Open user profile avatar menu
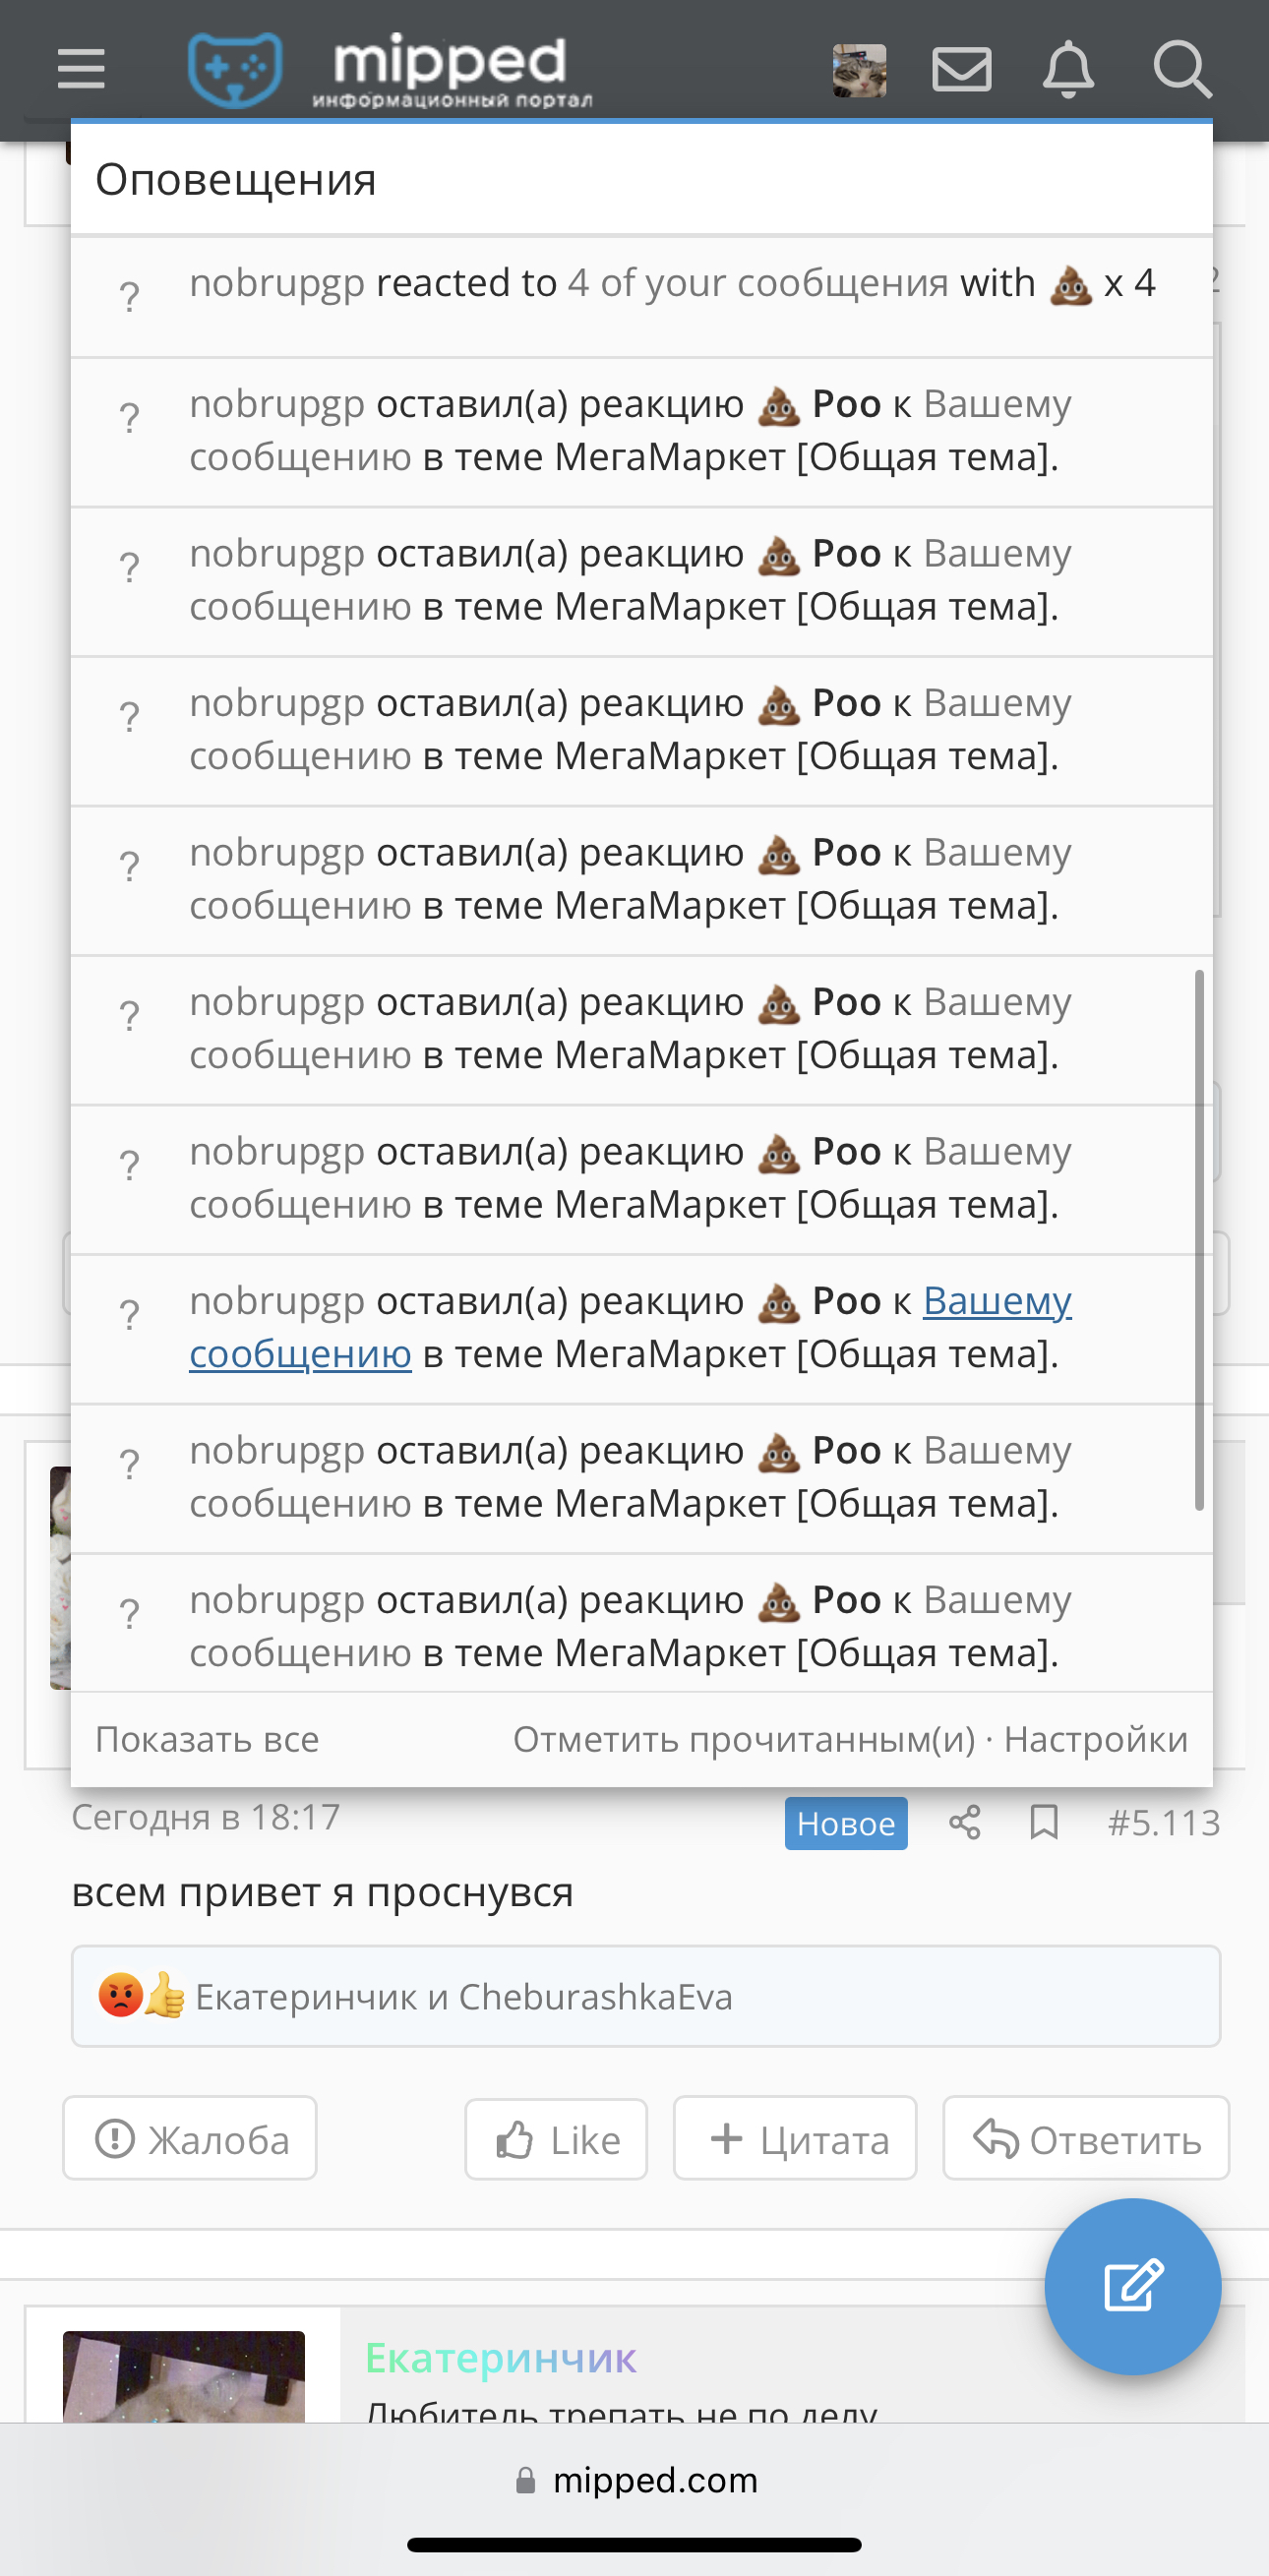The width and height of the screenshot is (1269, 2576). click(x=859, y=70)
